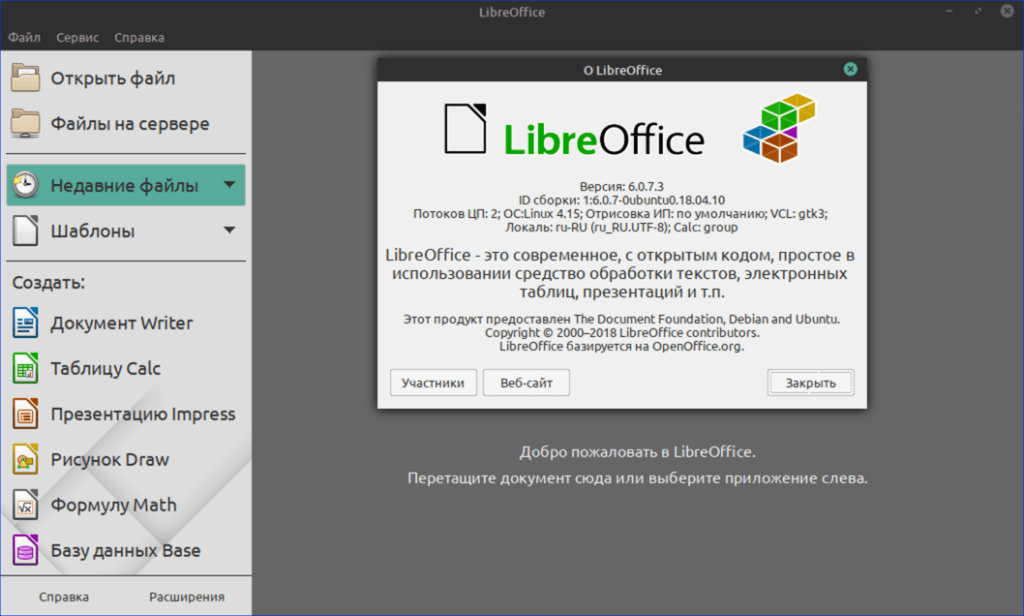Click Справка button at sidebar bottom
Screen dimensions: 1024x616
pyautogui.click(x=64, y=597)
